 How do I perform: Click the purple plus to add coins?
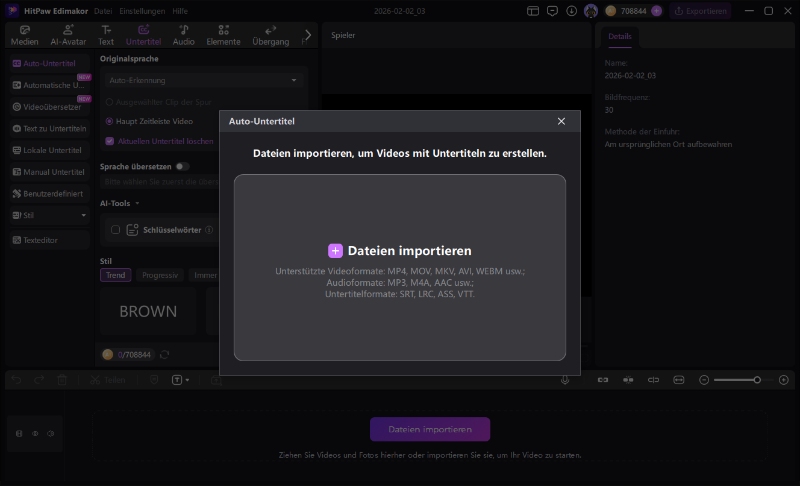click(x=656, y=11)
